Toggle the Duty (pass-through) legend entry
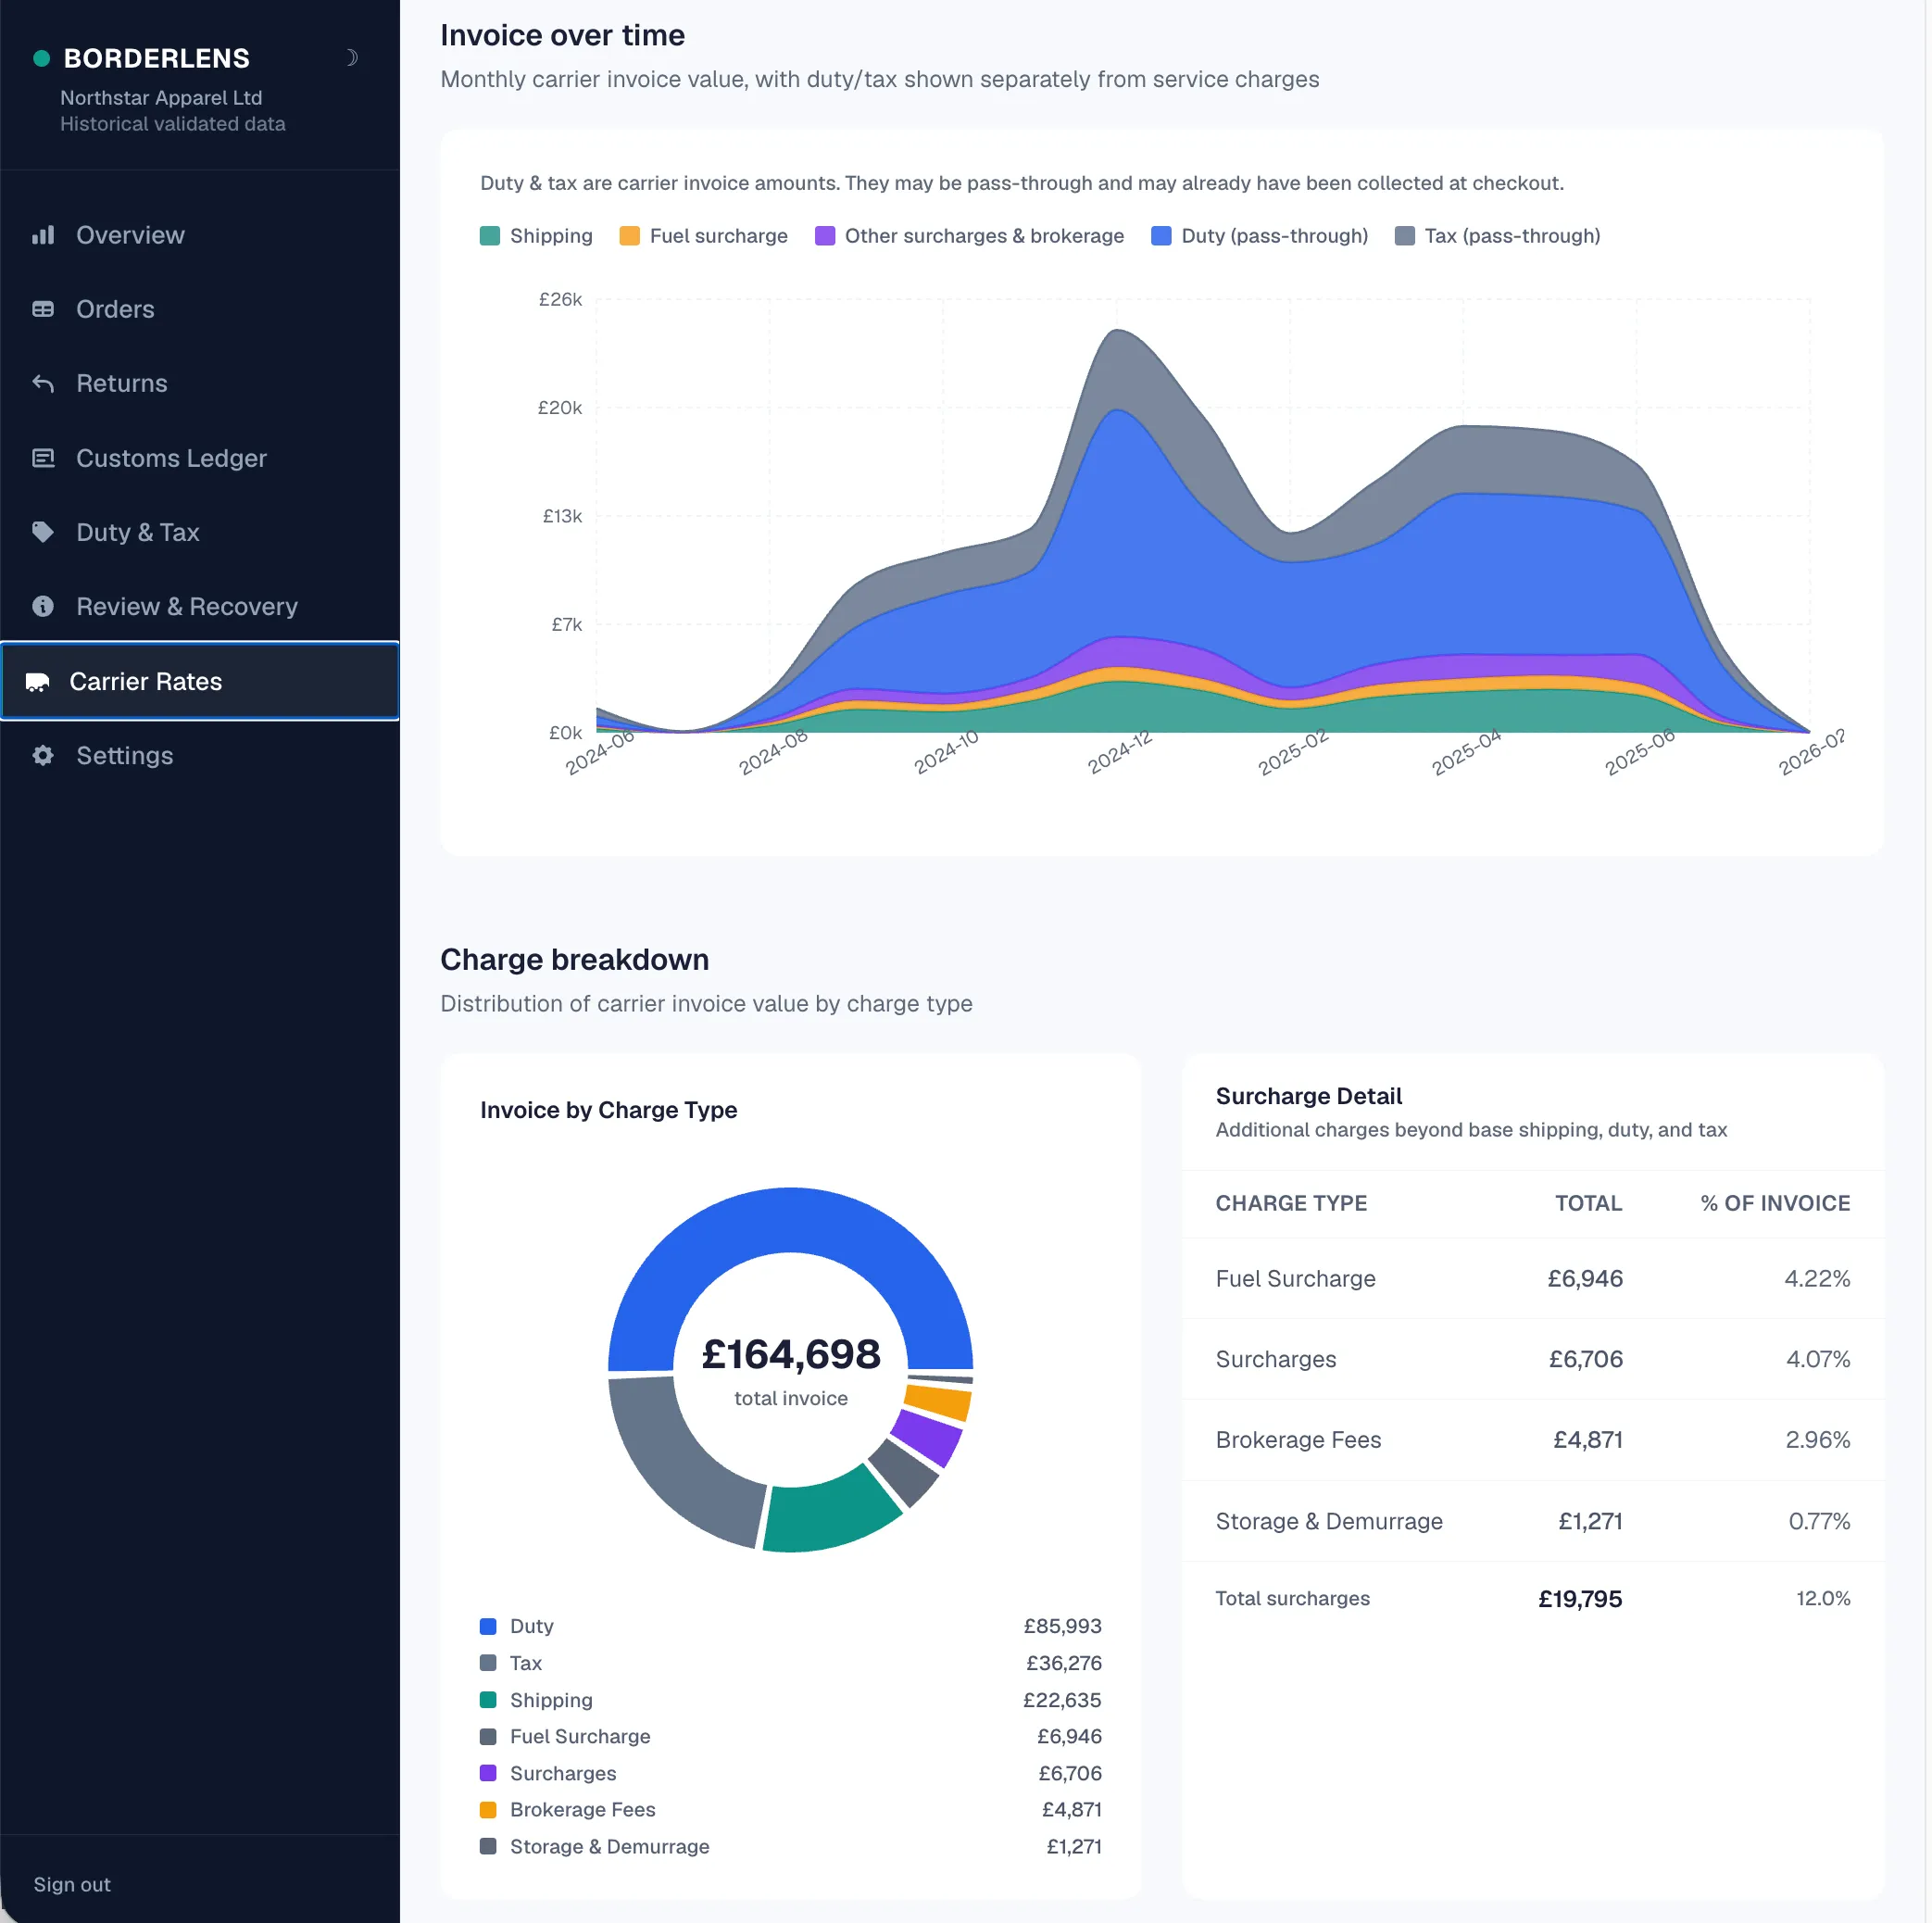Image resolution: width=1932 pixels, height=1923 pixels. [1260, 236]
